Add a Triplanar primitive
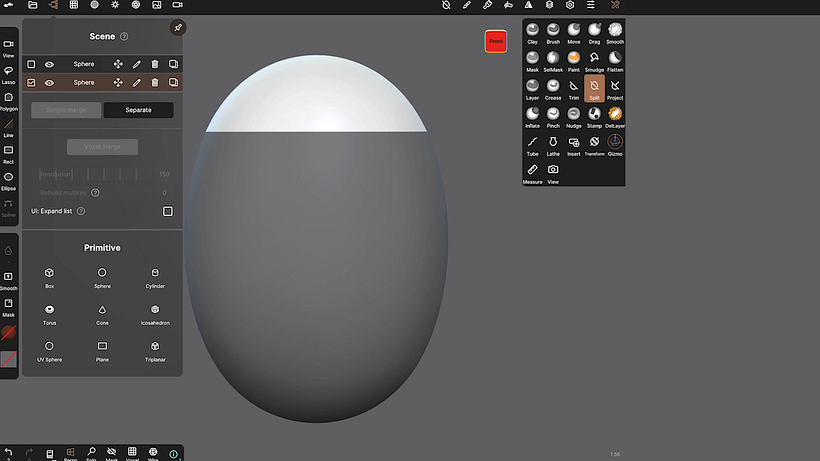Image resolution: width=820 pixels, height=461 pixels. click(x=155, y=351)
